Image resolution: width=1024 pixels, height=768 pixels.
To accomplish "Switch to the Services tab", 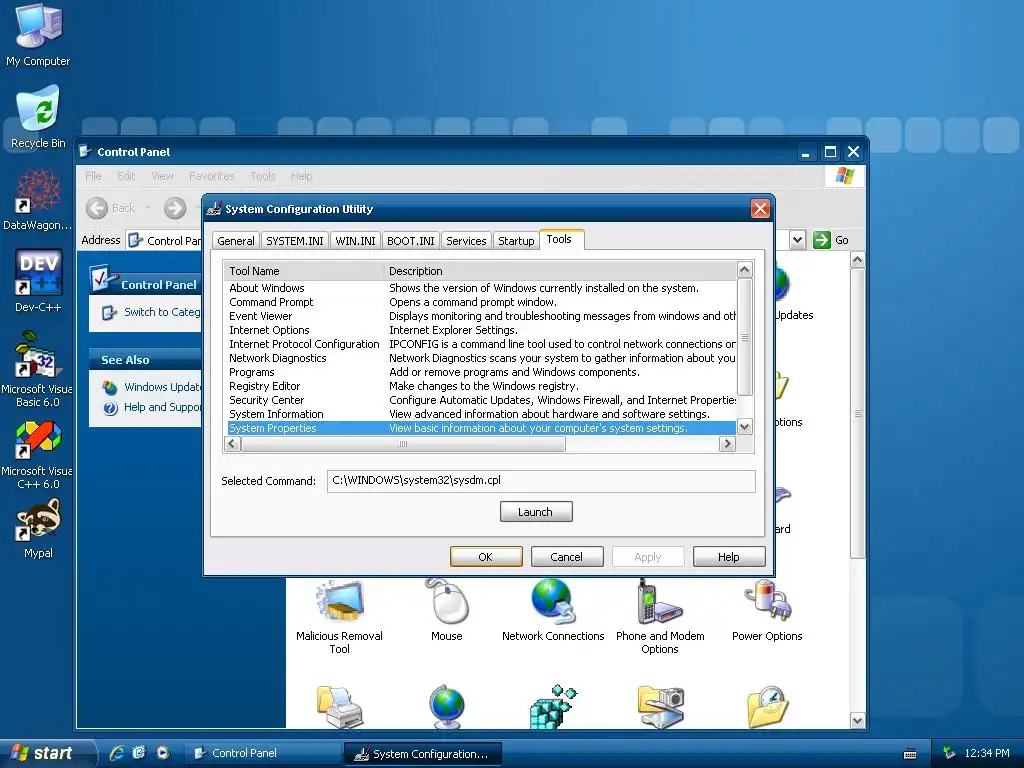I will tap(466, 241).
